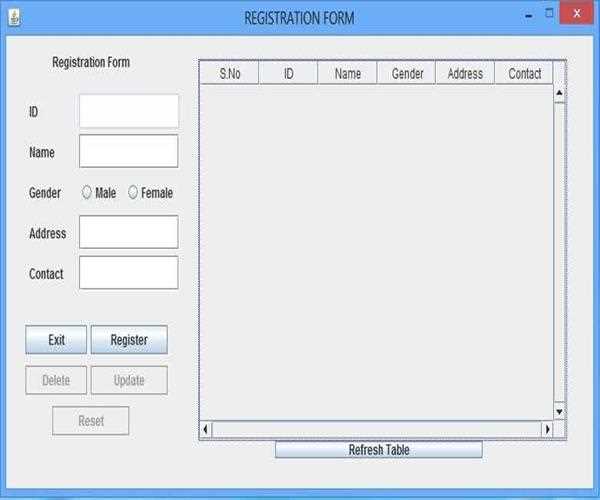Click into the Address text box
Image resolution: width=600 pixels, height=500 pixels.
pyautogui.click(x=128, y=232)
